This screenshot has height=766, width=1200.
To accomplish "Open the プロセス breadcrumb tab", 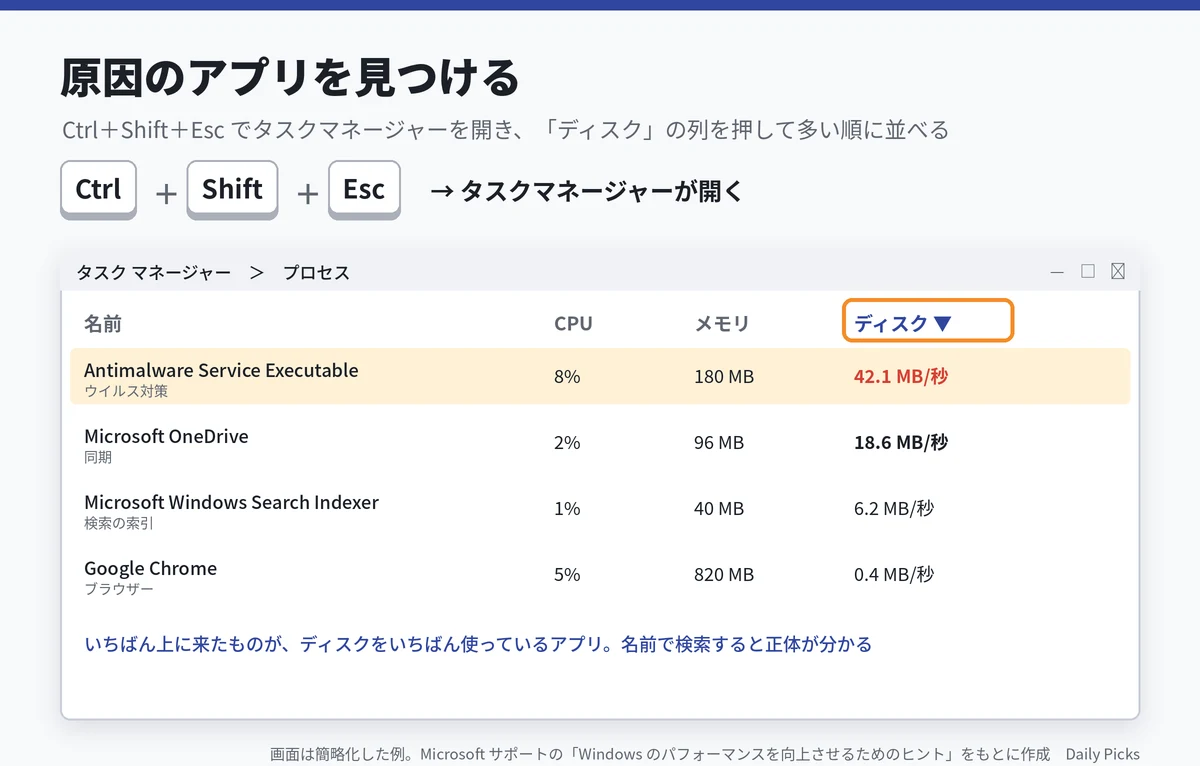I will point(316,273).
